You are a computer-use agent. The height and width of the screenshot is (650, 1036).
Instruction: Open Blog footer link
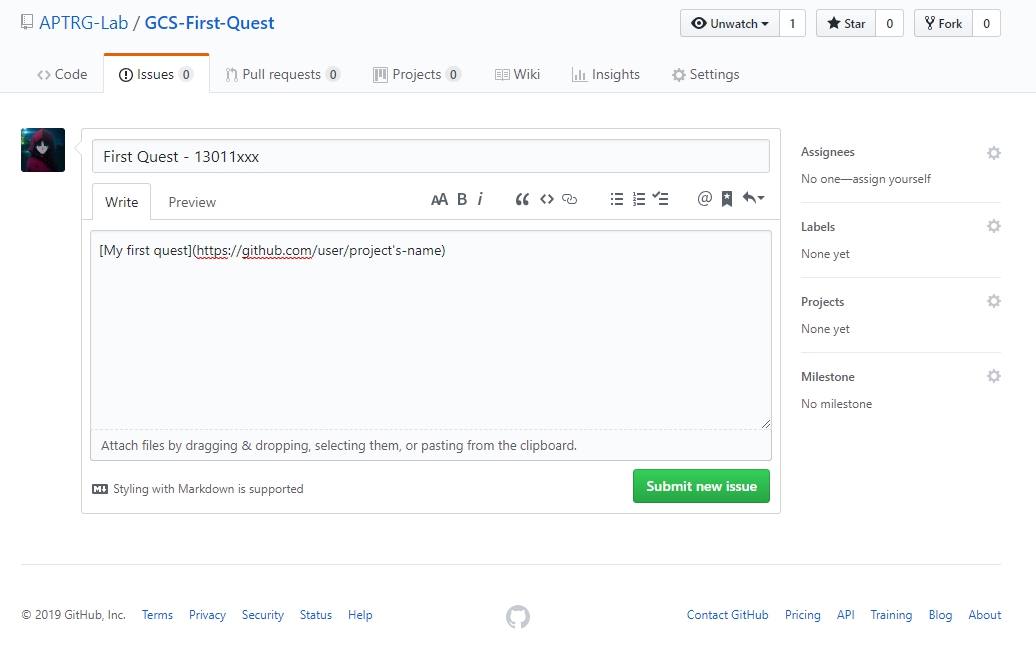click(x=940, y=615)
